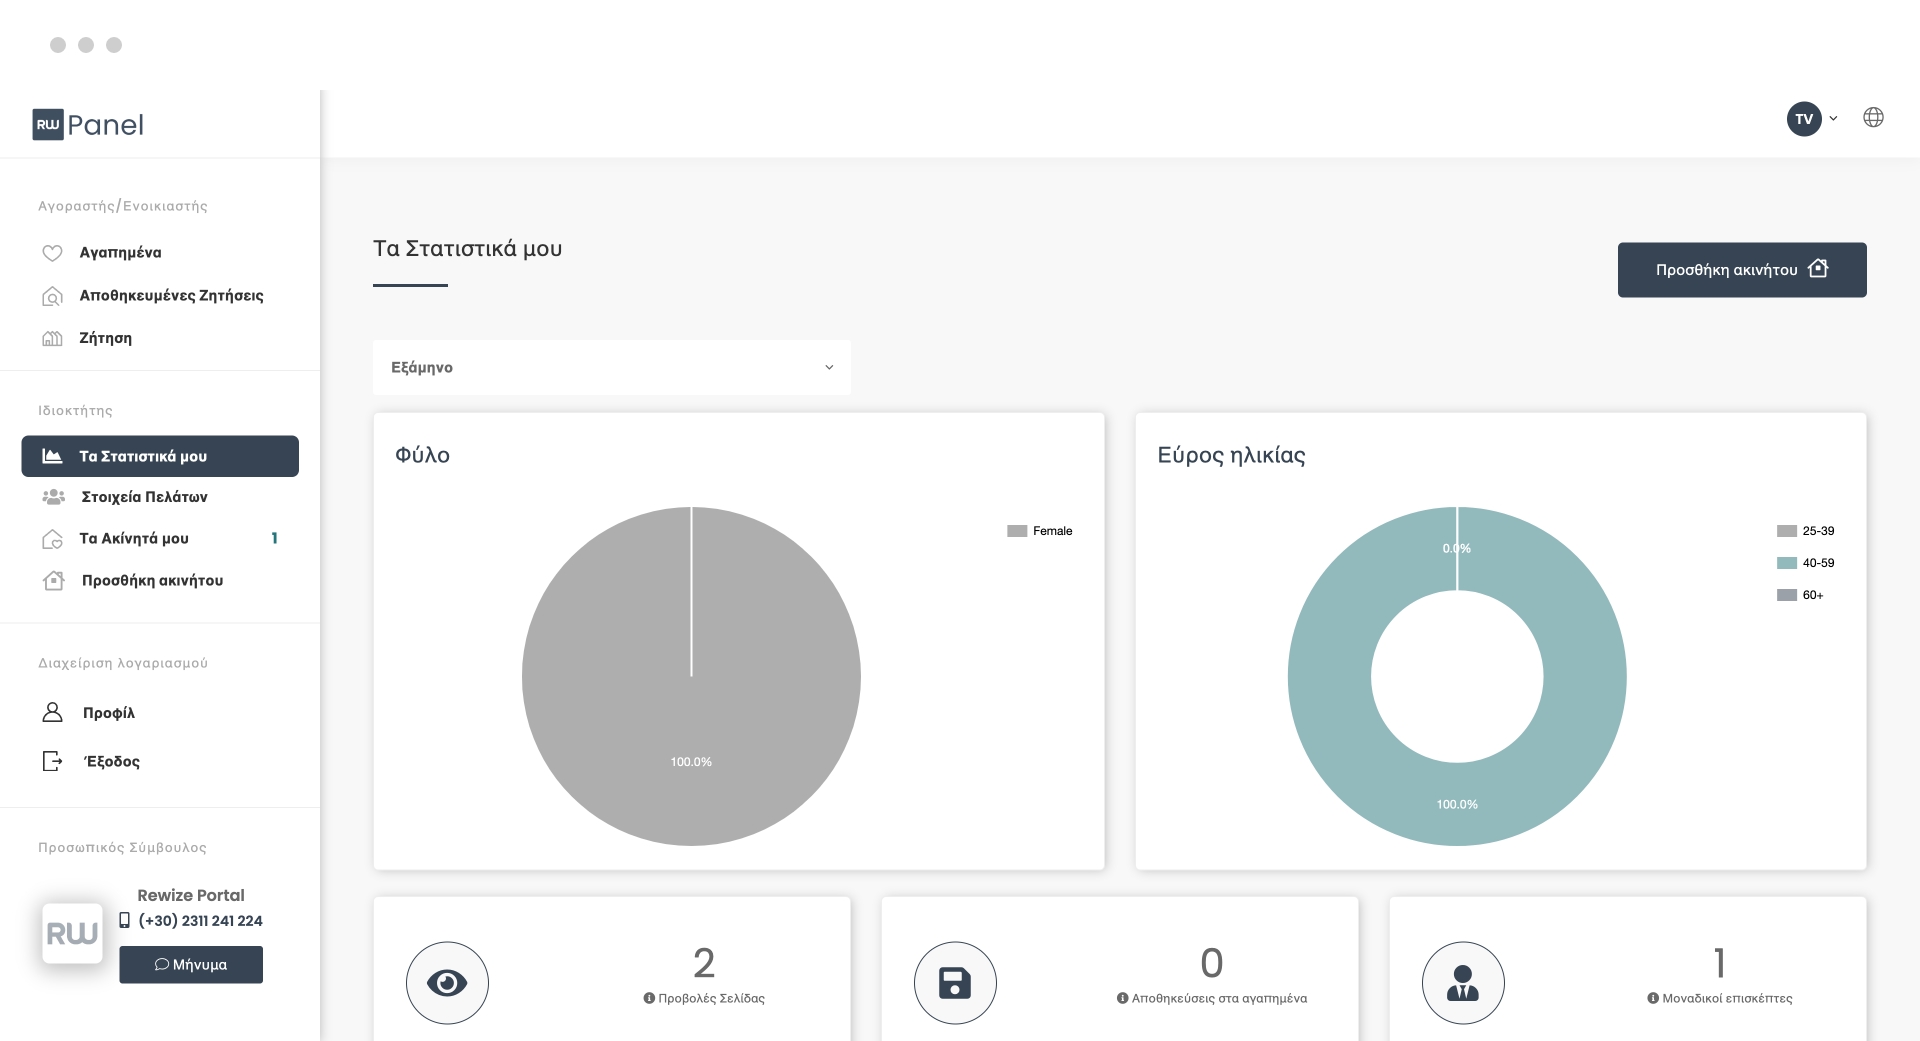Toggle Female legend entry in Φύλο chart

tap(1040, 531)
